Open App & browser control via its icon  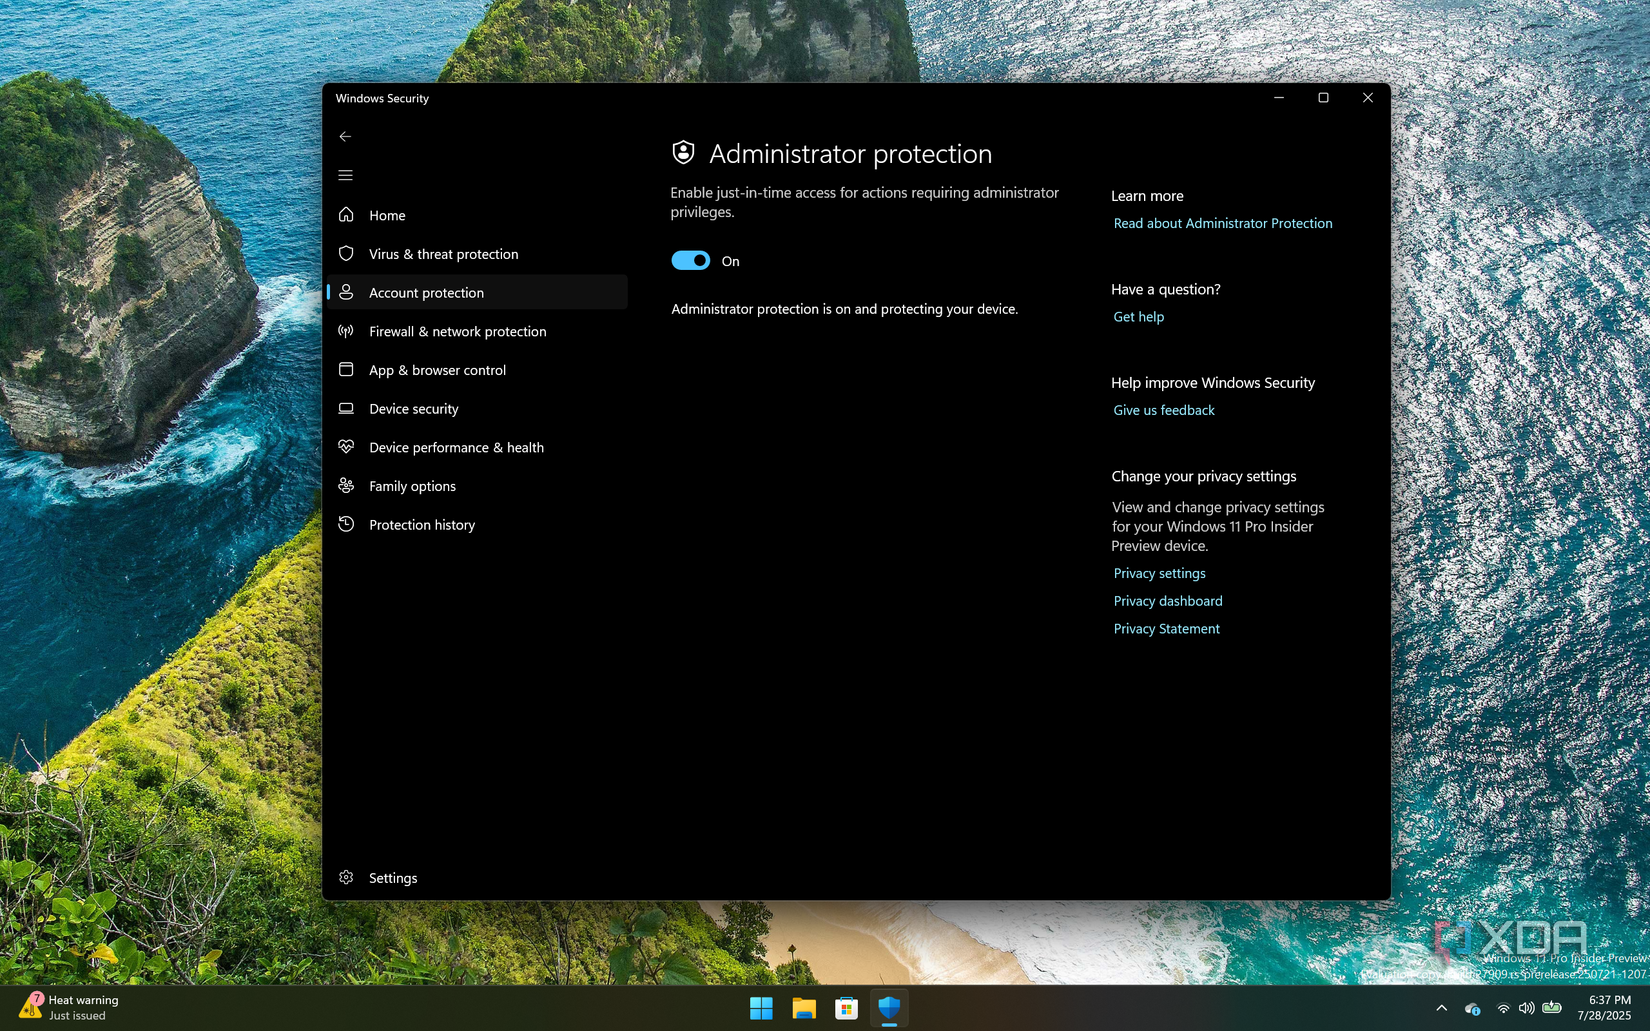pos(345,370)
